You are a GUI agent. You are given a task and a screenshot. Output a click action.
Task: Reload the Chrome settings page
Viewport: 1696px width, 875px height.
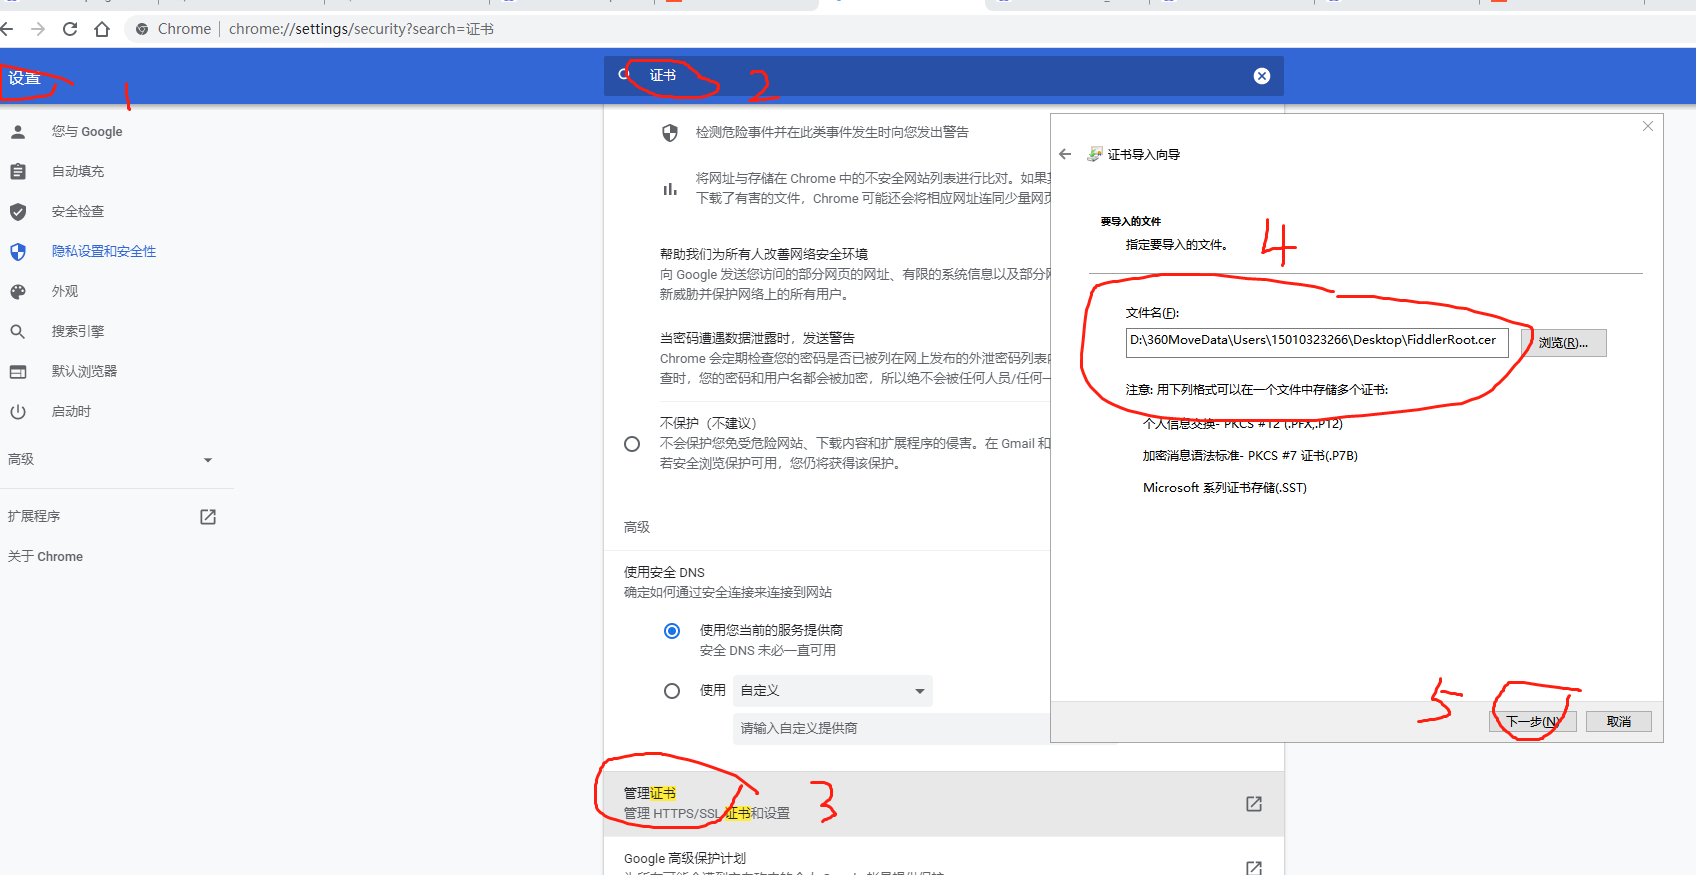pos(70,29)
